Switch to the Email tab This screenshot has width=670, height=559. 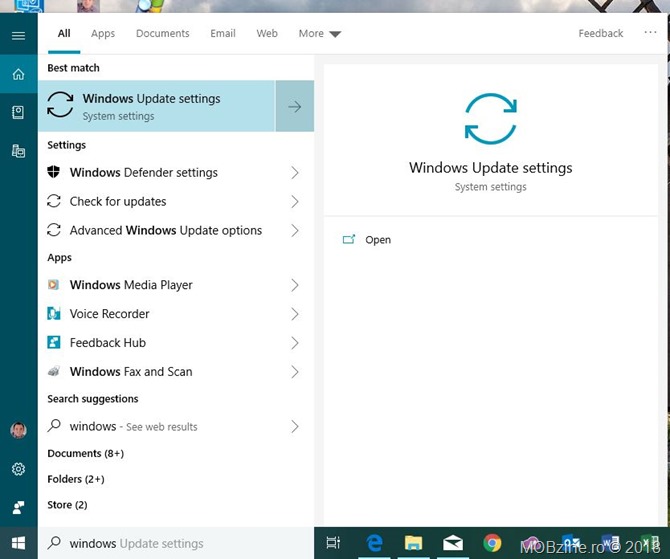pos(223,33)
